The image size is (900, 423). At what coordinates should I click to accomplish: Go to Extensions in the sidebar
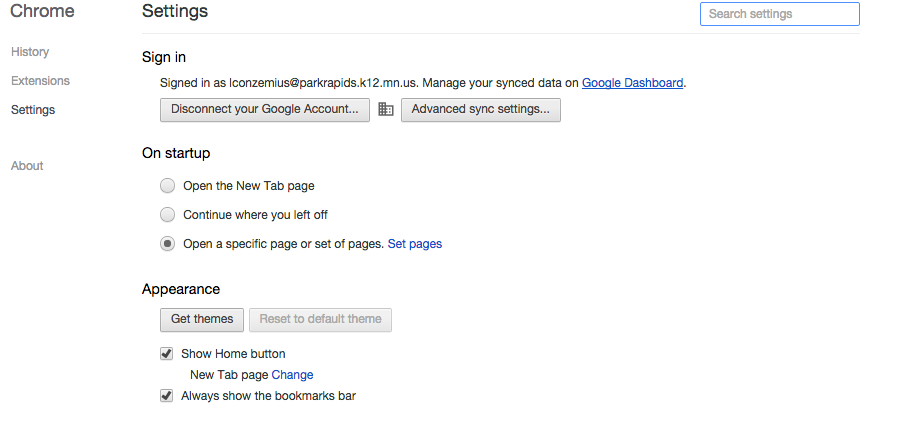pyautogui.click(x=40, y=81)
